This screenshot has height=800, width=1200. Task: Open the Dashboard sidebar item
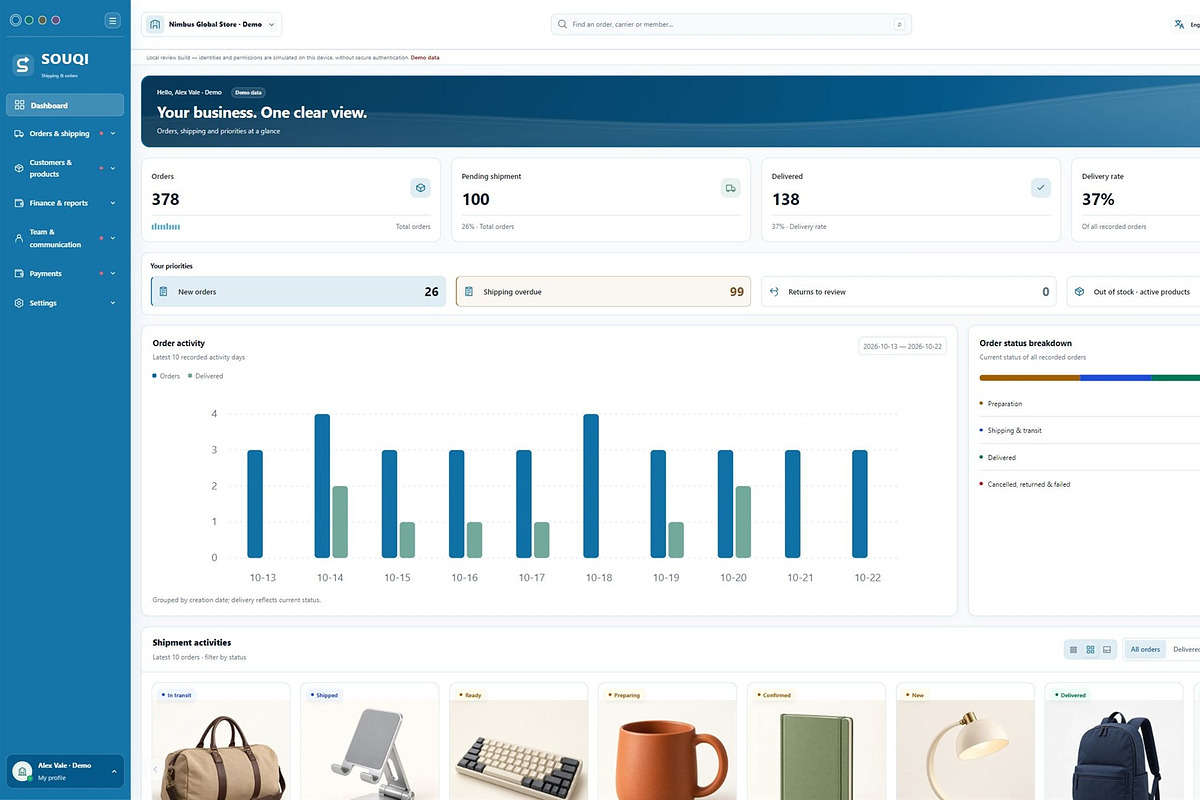65,105
